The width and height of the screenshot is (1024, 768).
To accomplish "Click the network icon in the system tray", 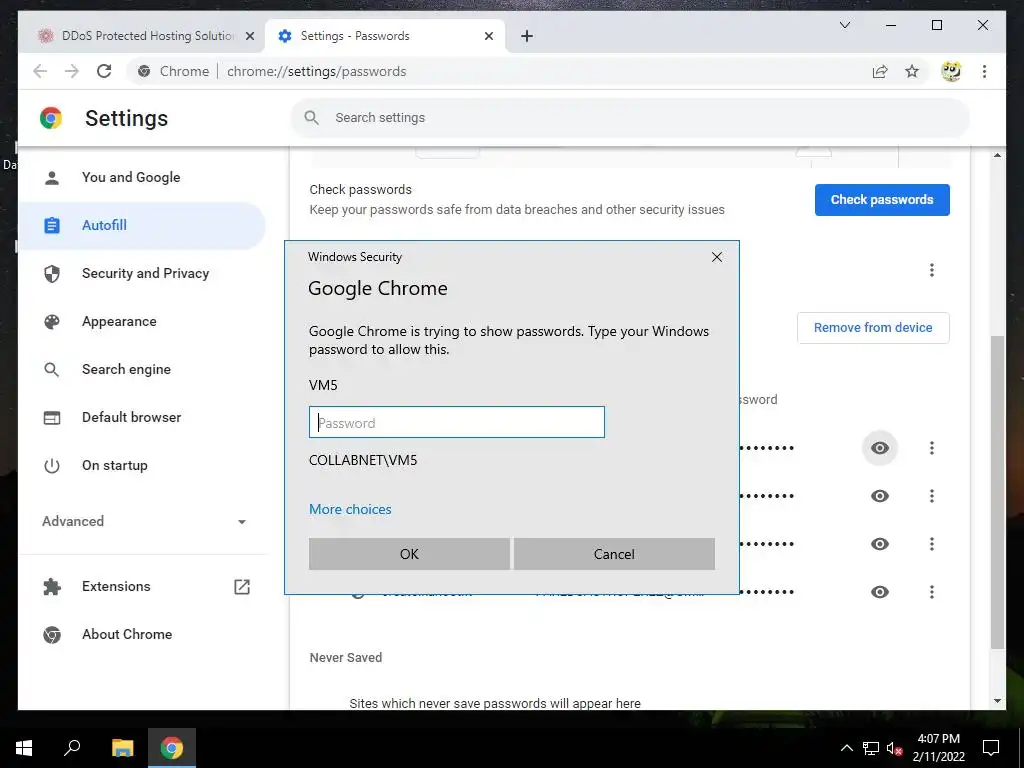I will click(871, 748).
